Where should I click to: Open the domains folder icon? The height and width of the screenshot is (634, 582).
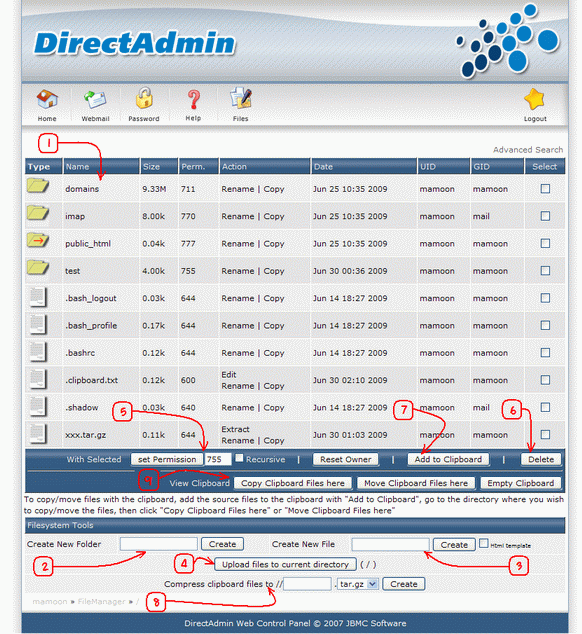pos(38,186)
